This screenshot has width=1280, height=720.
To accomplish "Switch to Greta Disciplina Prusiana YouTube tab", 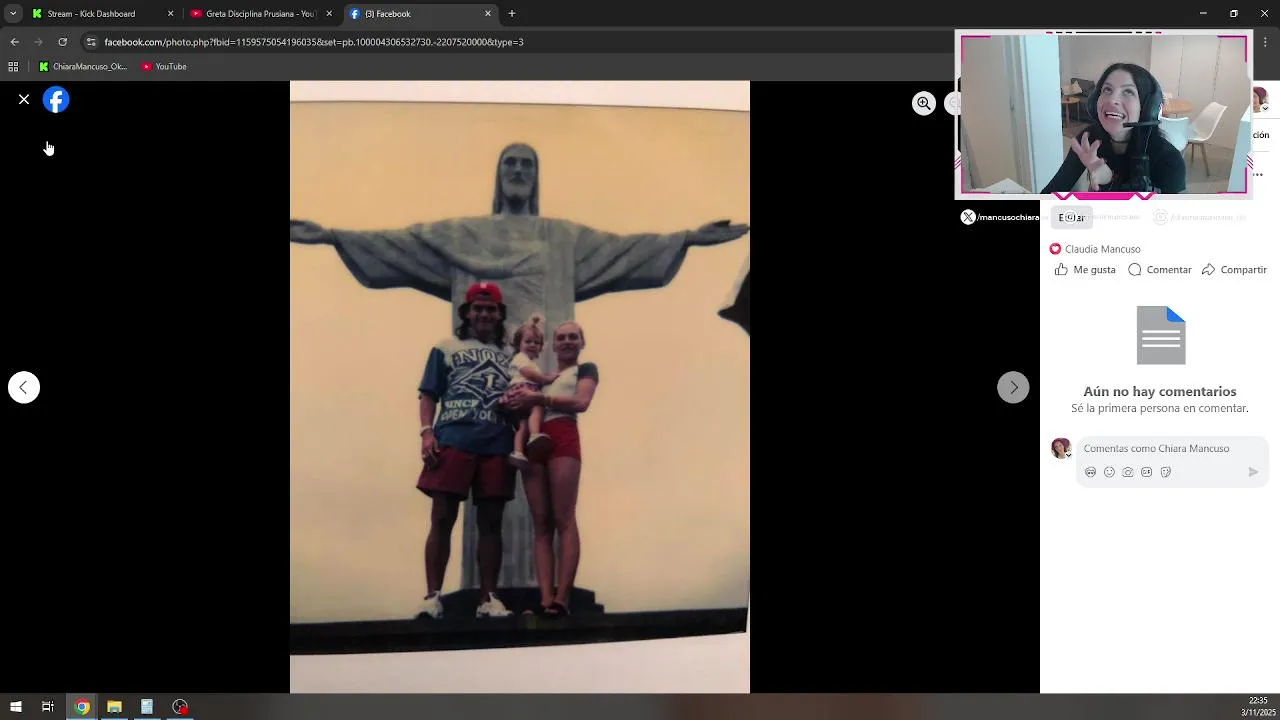I will point(260,14).
